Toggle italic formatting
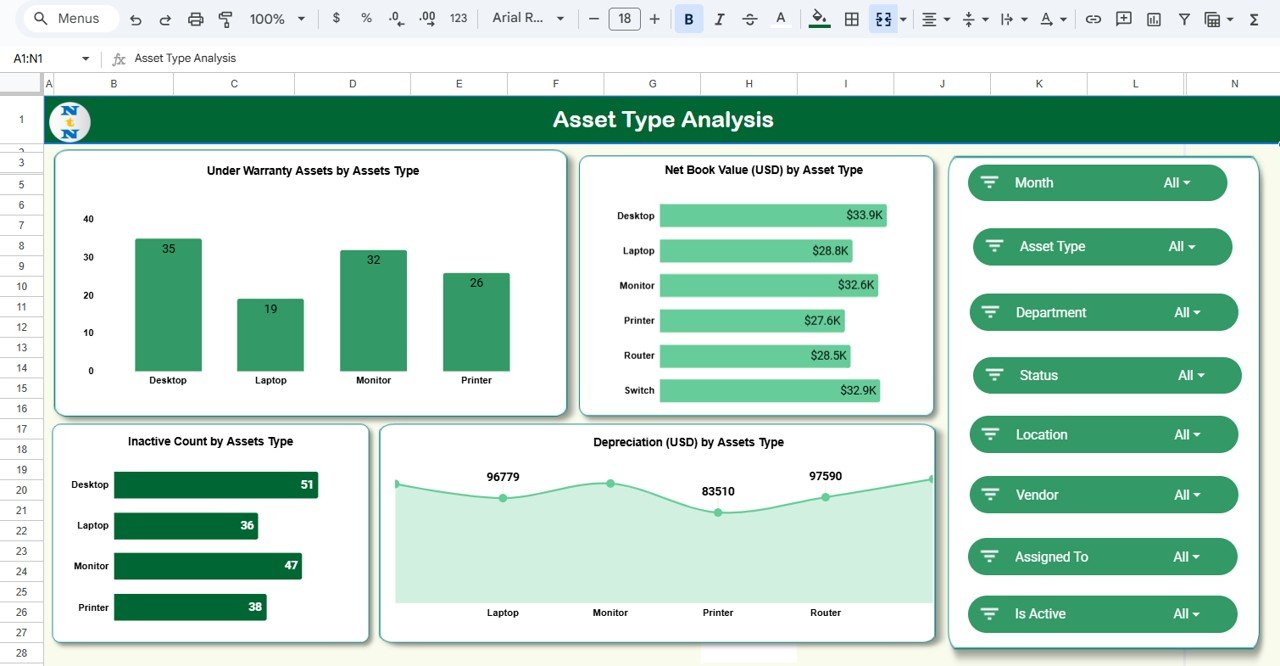This screenshot has width=1280, height=666. (719, 18)
